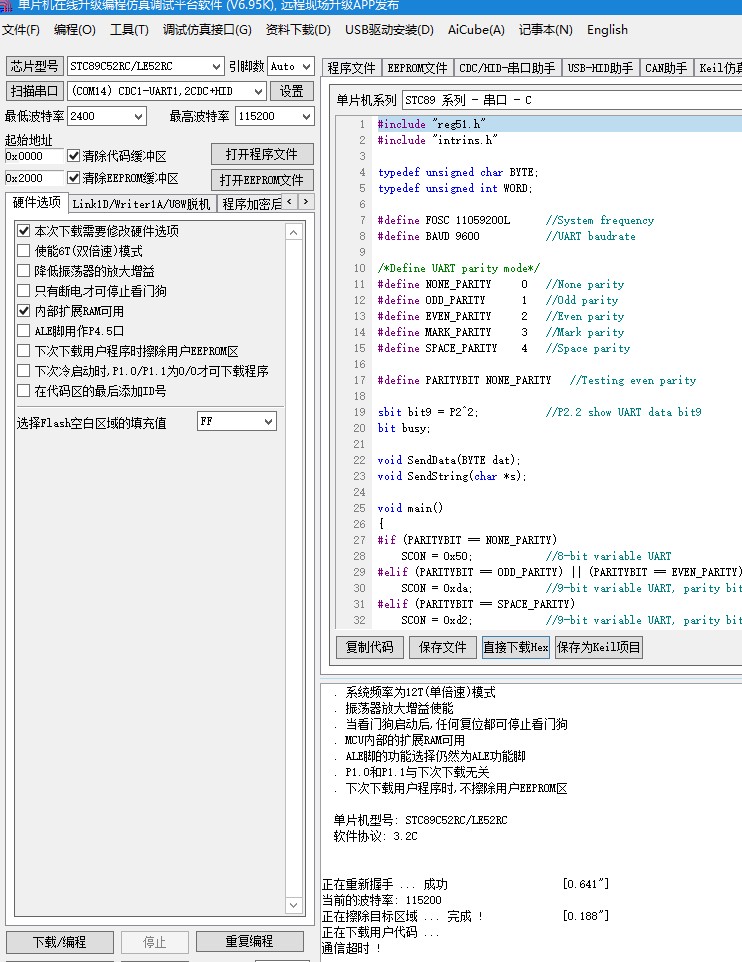Click log text '软件协议: 3.2C'
742x962 pixels.
click(375, 836)
